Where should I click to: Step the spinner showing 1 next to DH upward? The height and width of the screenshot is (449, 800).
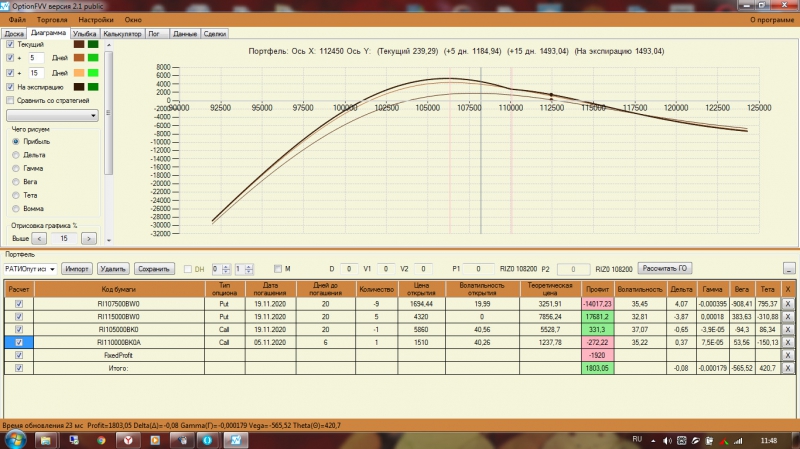(248, 266)
